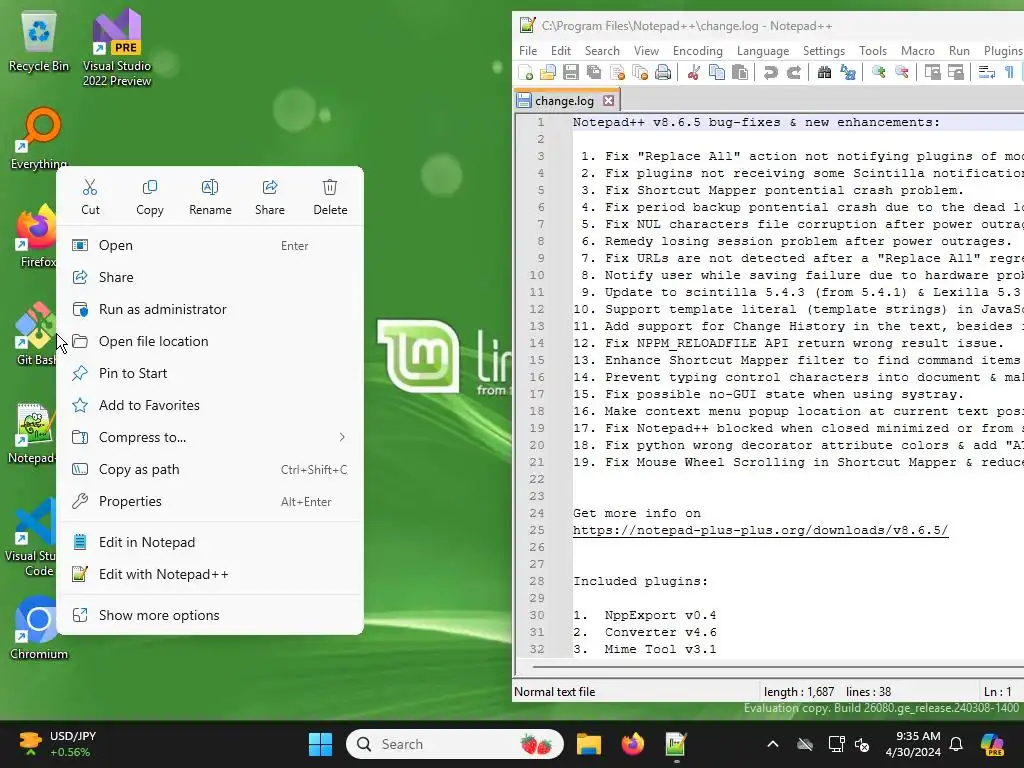This screenshot has height=768, width=1024.
Task: Open the File menu in Notepad++
Action: click(x=528, y=51)
